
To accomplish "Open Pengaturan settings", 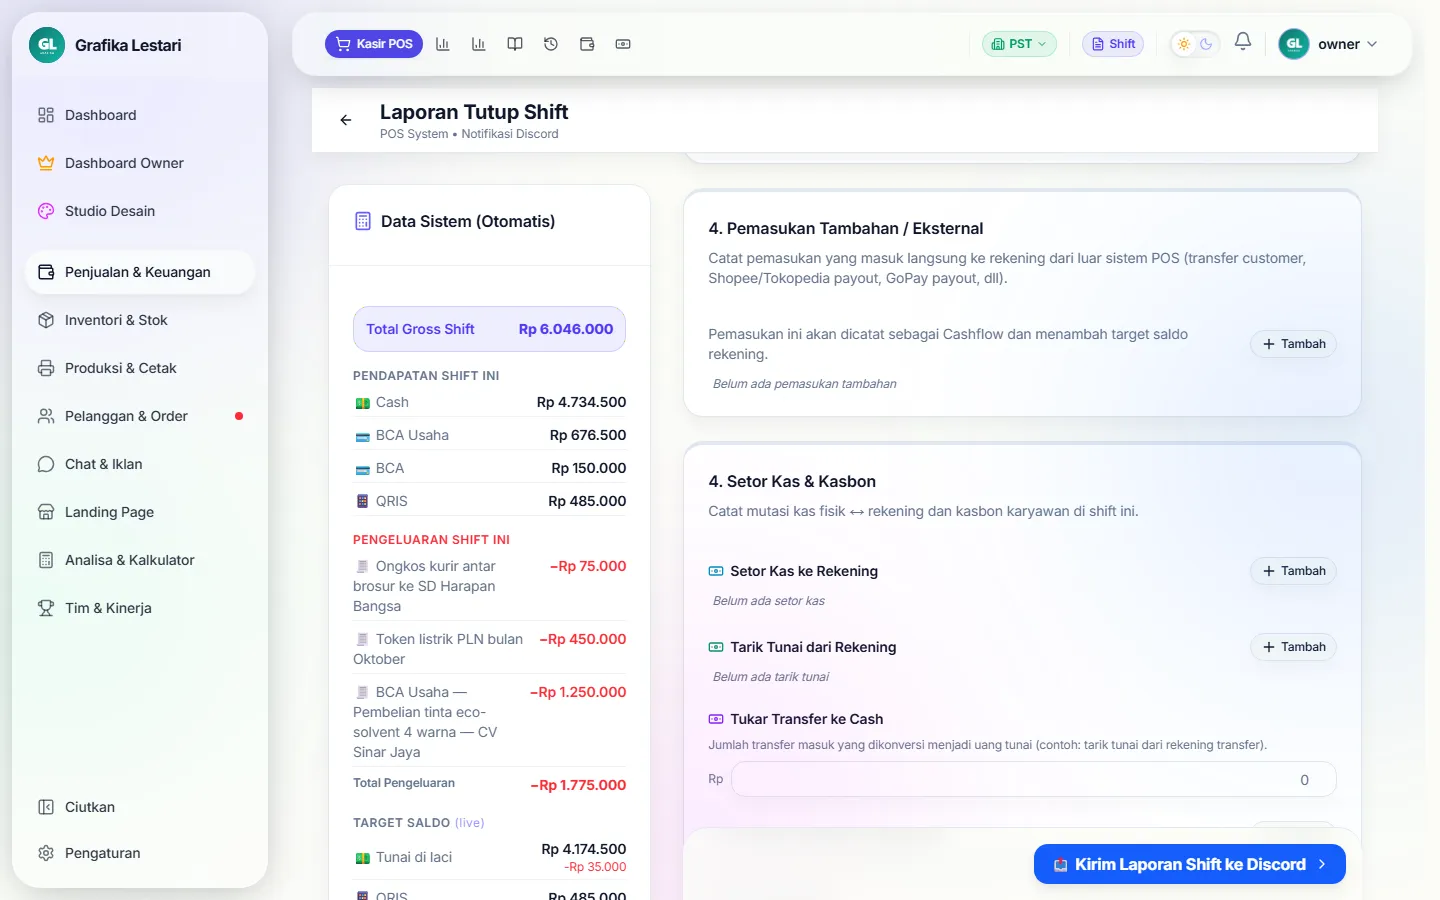I will tap(140, 853).
